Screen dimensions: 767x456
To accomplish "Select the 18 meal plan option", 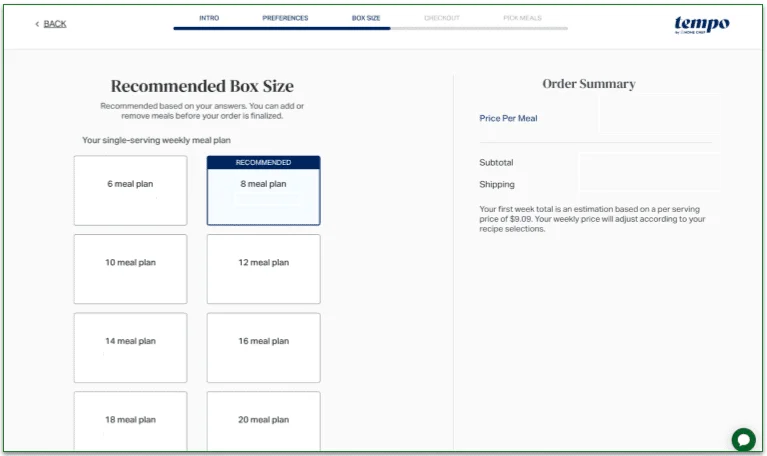I will 130,420.
